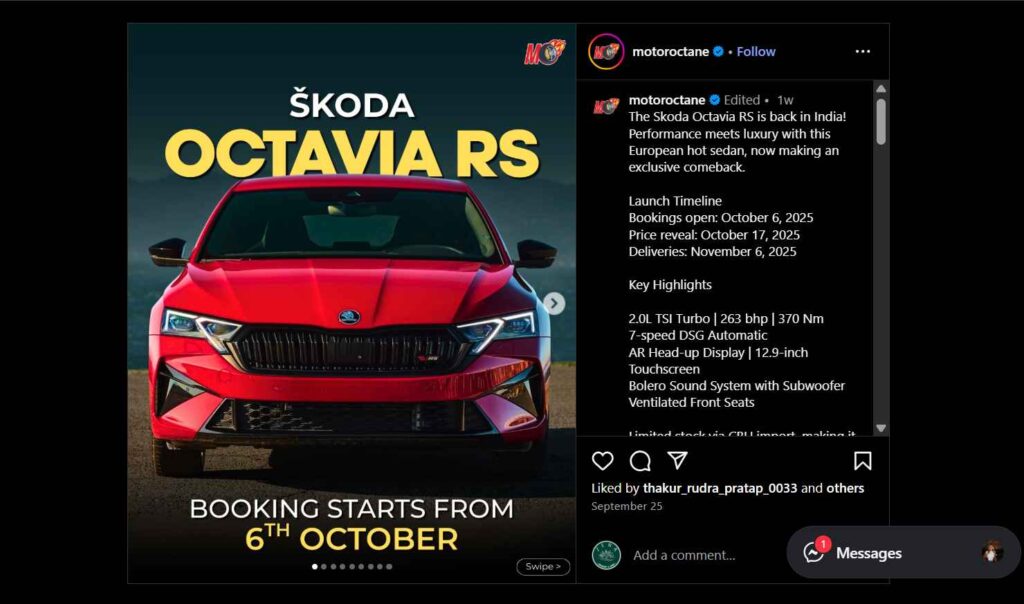
Task: Open Messenger icon with notification badge
Action: pos(814,552)
